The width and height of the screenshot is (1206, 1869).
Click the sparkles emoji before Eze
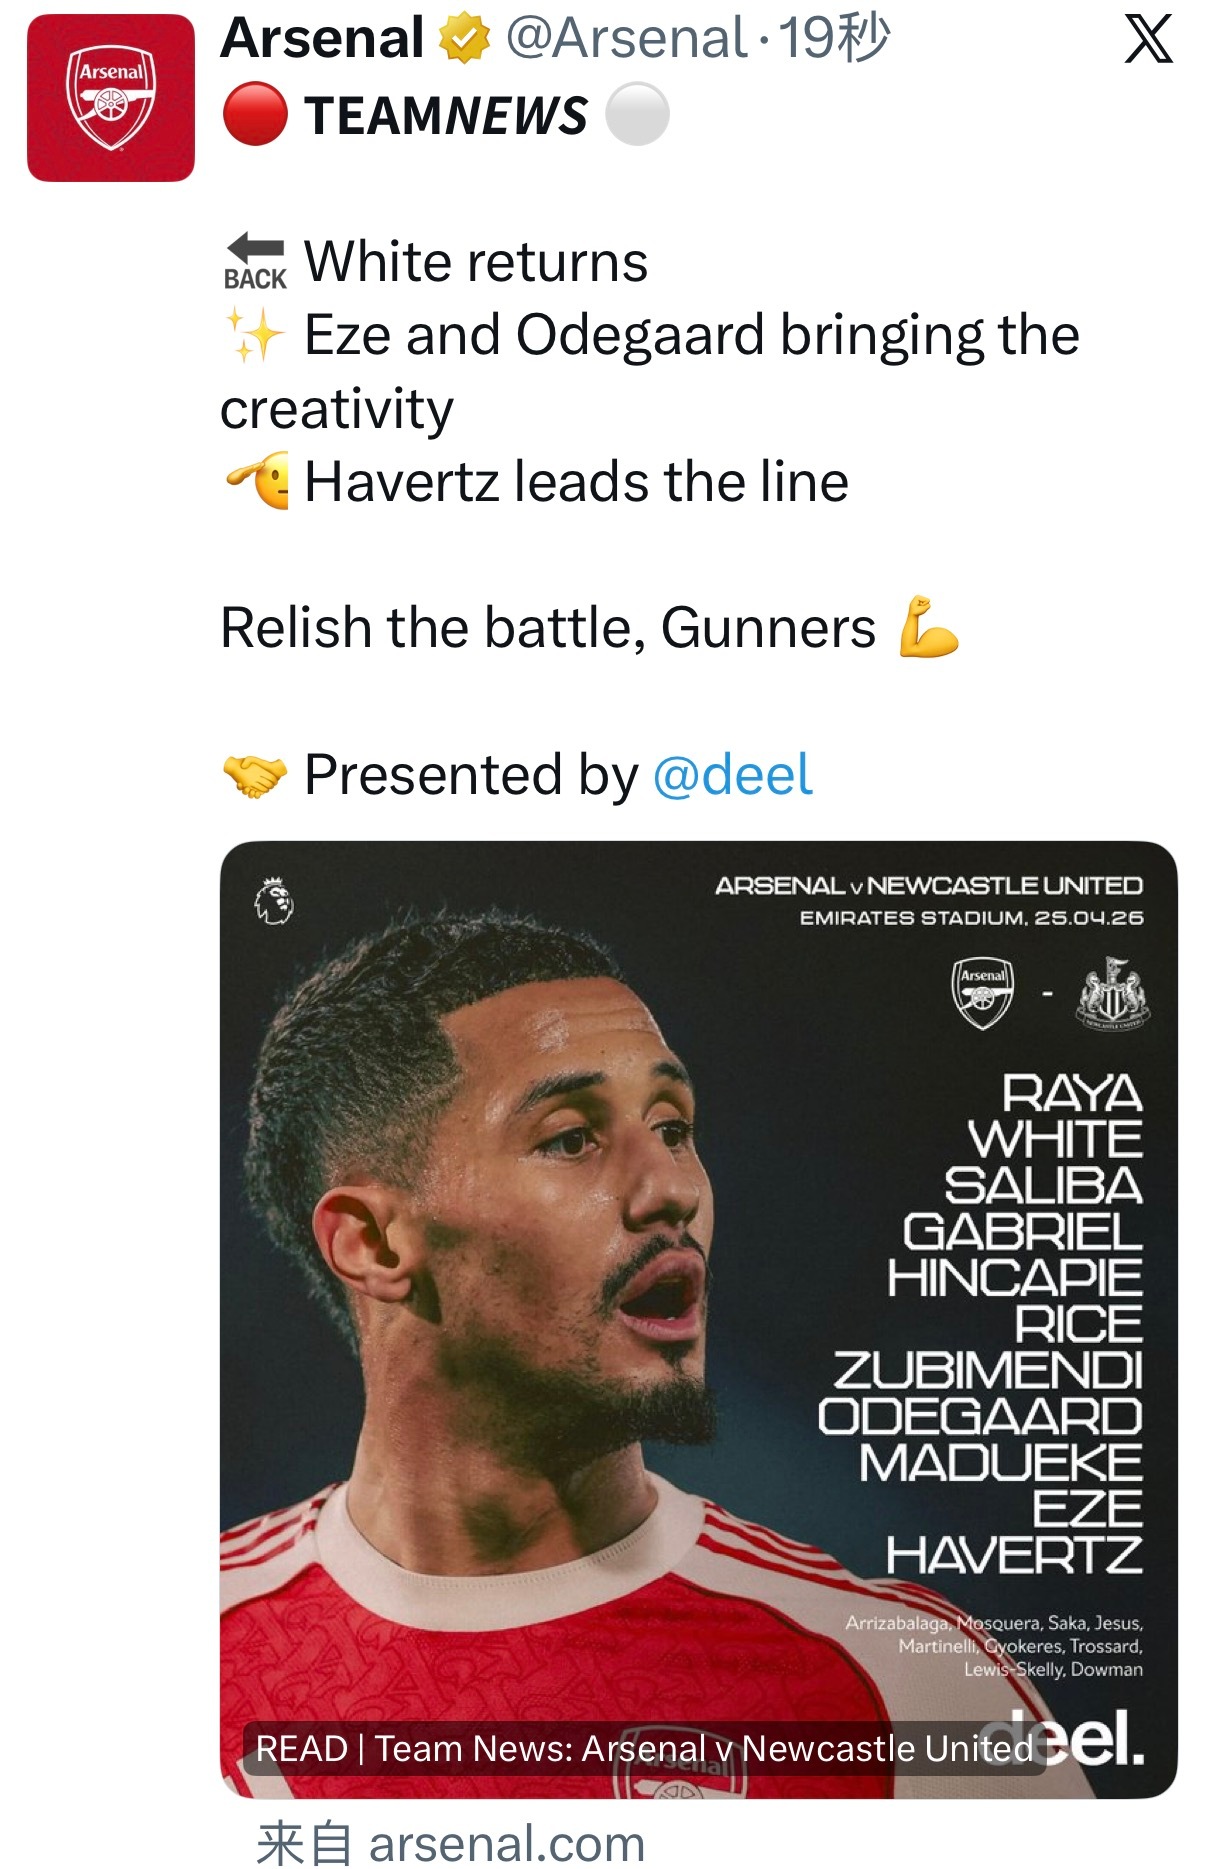tap(255, 334)
